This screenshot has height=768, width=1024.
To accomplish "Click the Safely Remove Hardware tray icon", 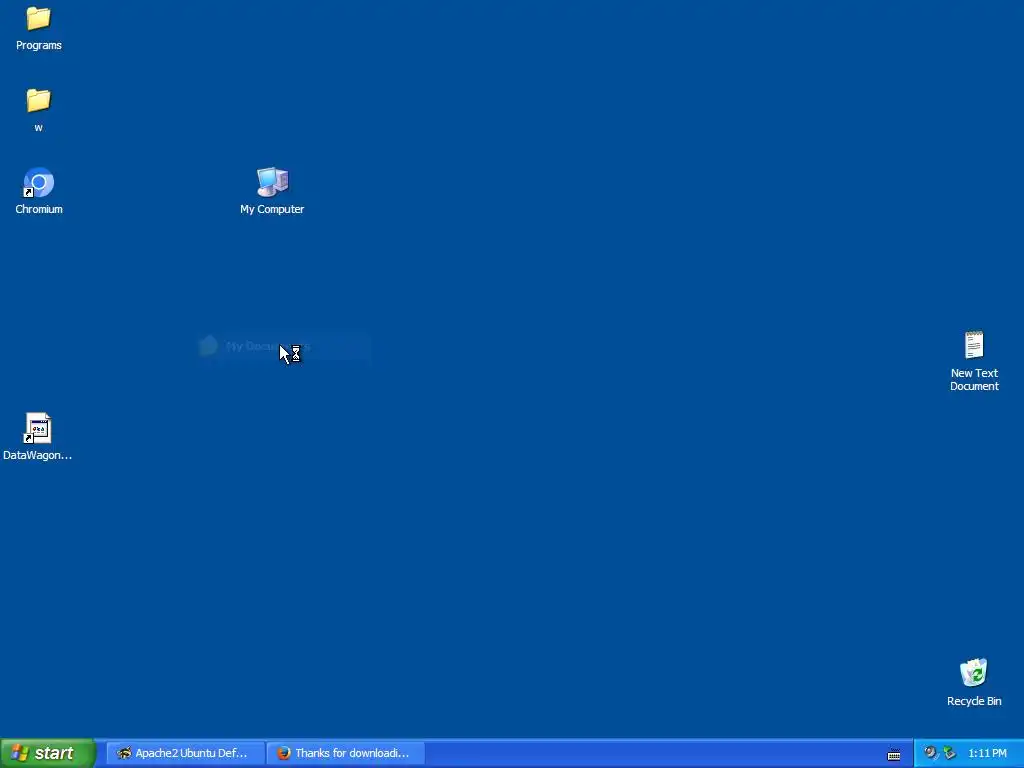I will click(x=949, y=753).
